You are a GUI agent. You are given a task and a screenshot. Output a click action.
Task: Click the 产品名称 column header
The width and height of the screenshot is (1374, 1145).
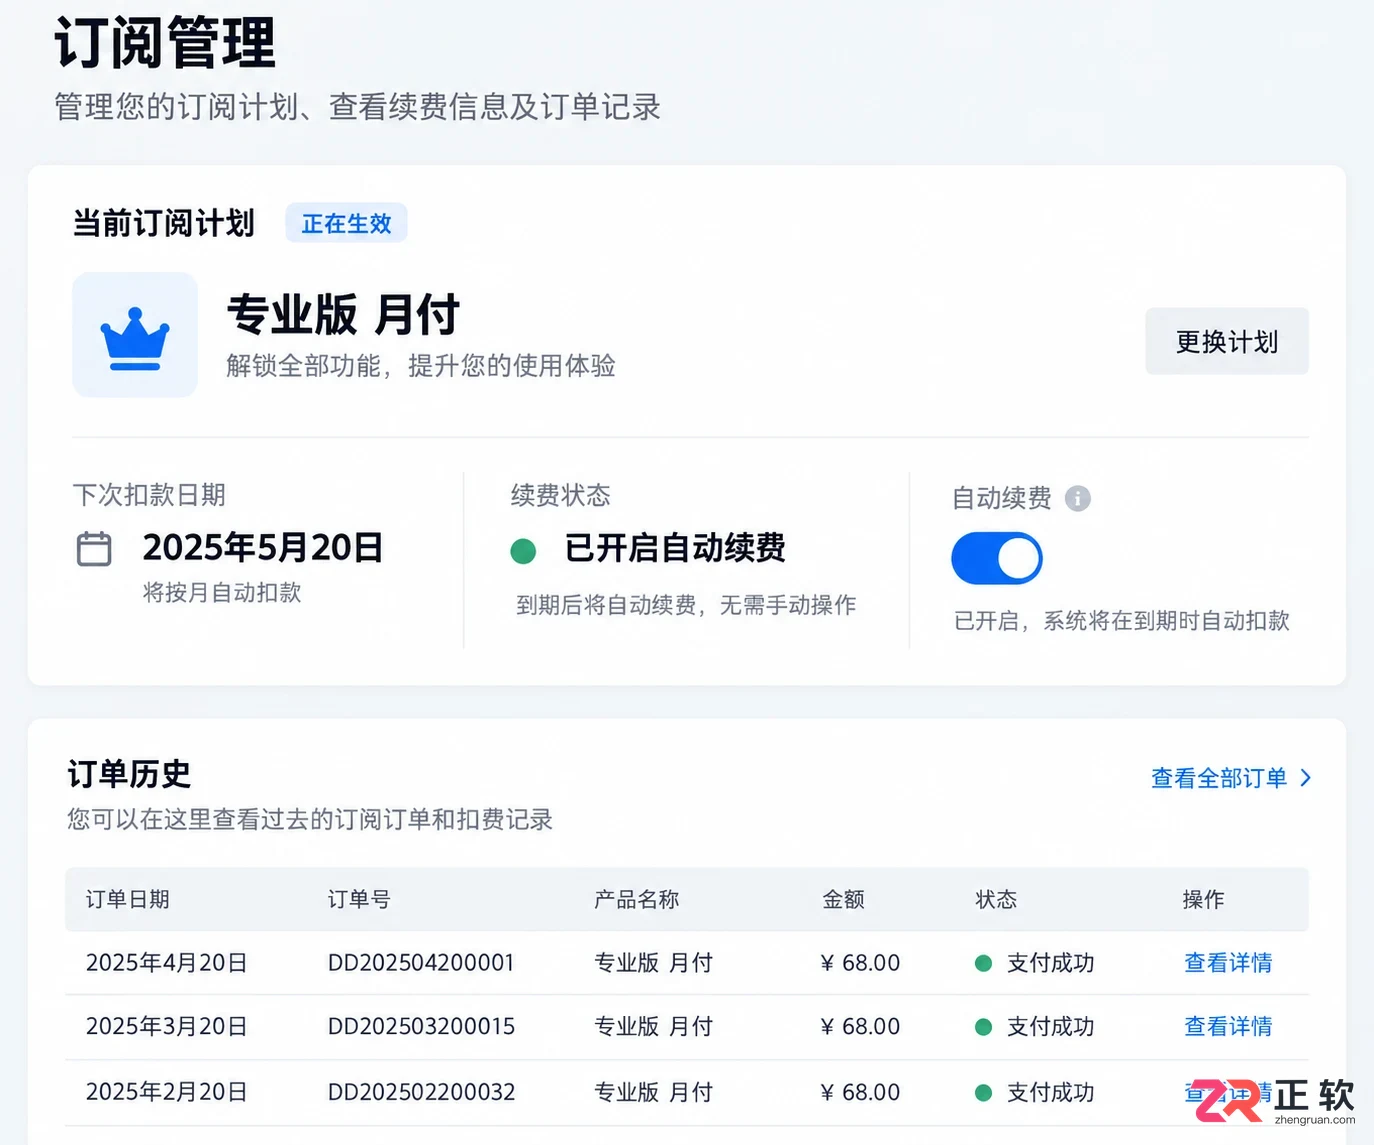[636, 899]
